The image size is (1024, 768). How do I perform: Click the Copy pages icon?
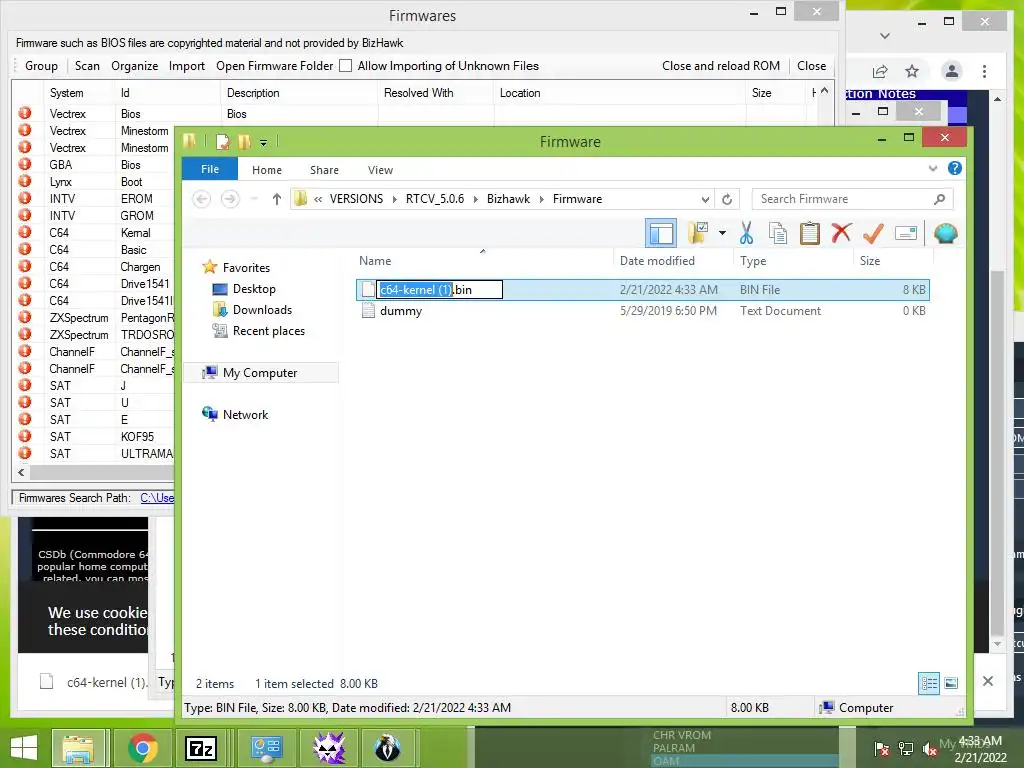click(x=778, y=233)
